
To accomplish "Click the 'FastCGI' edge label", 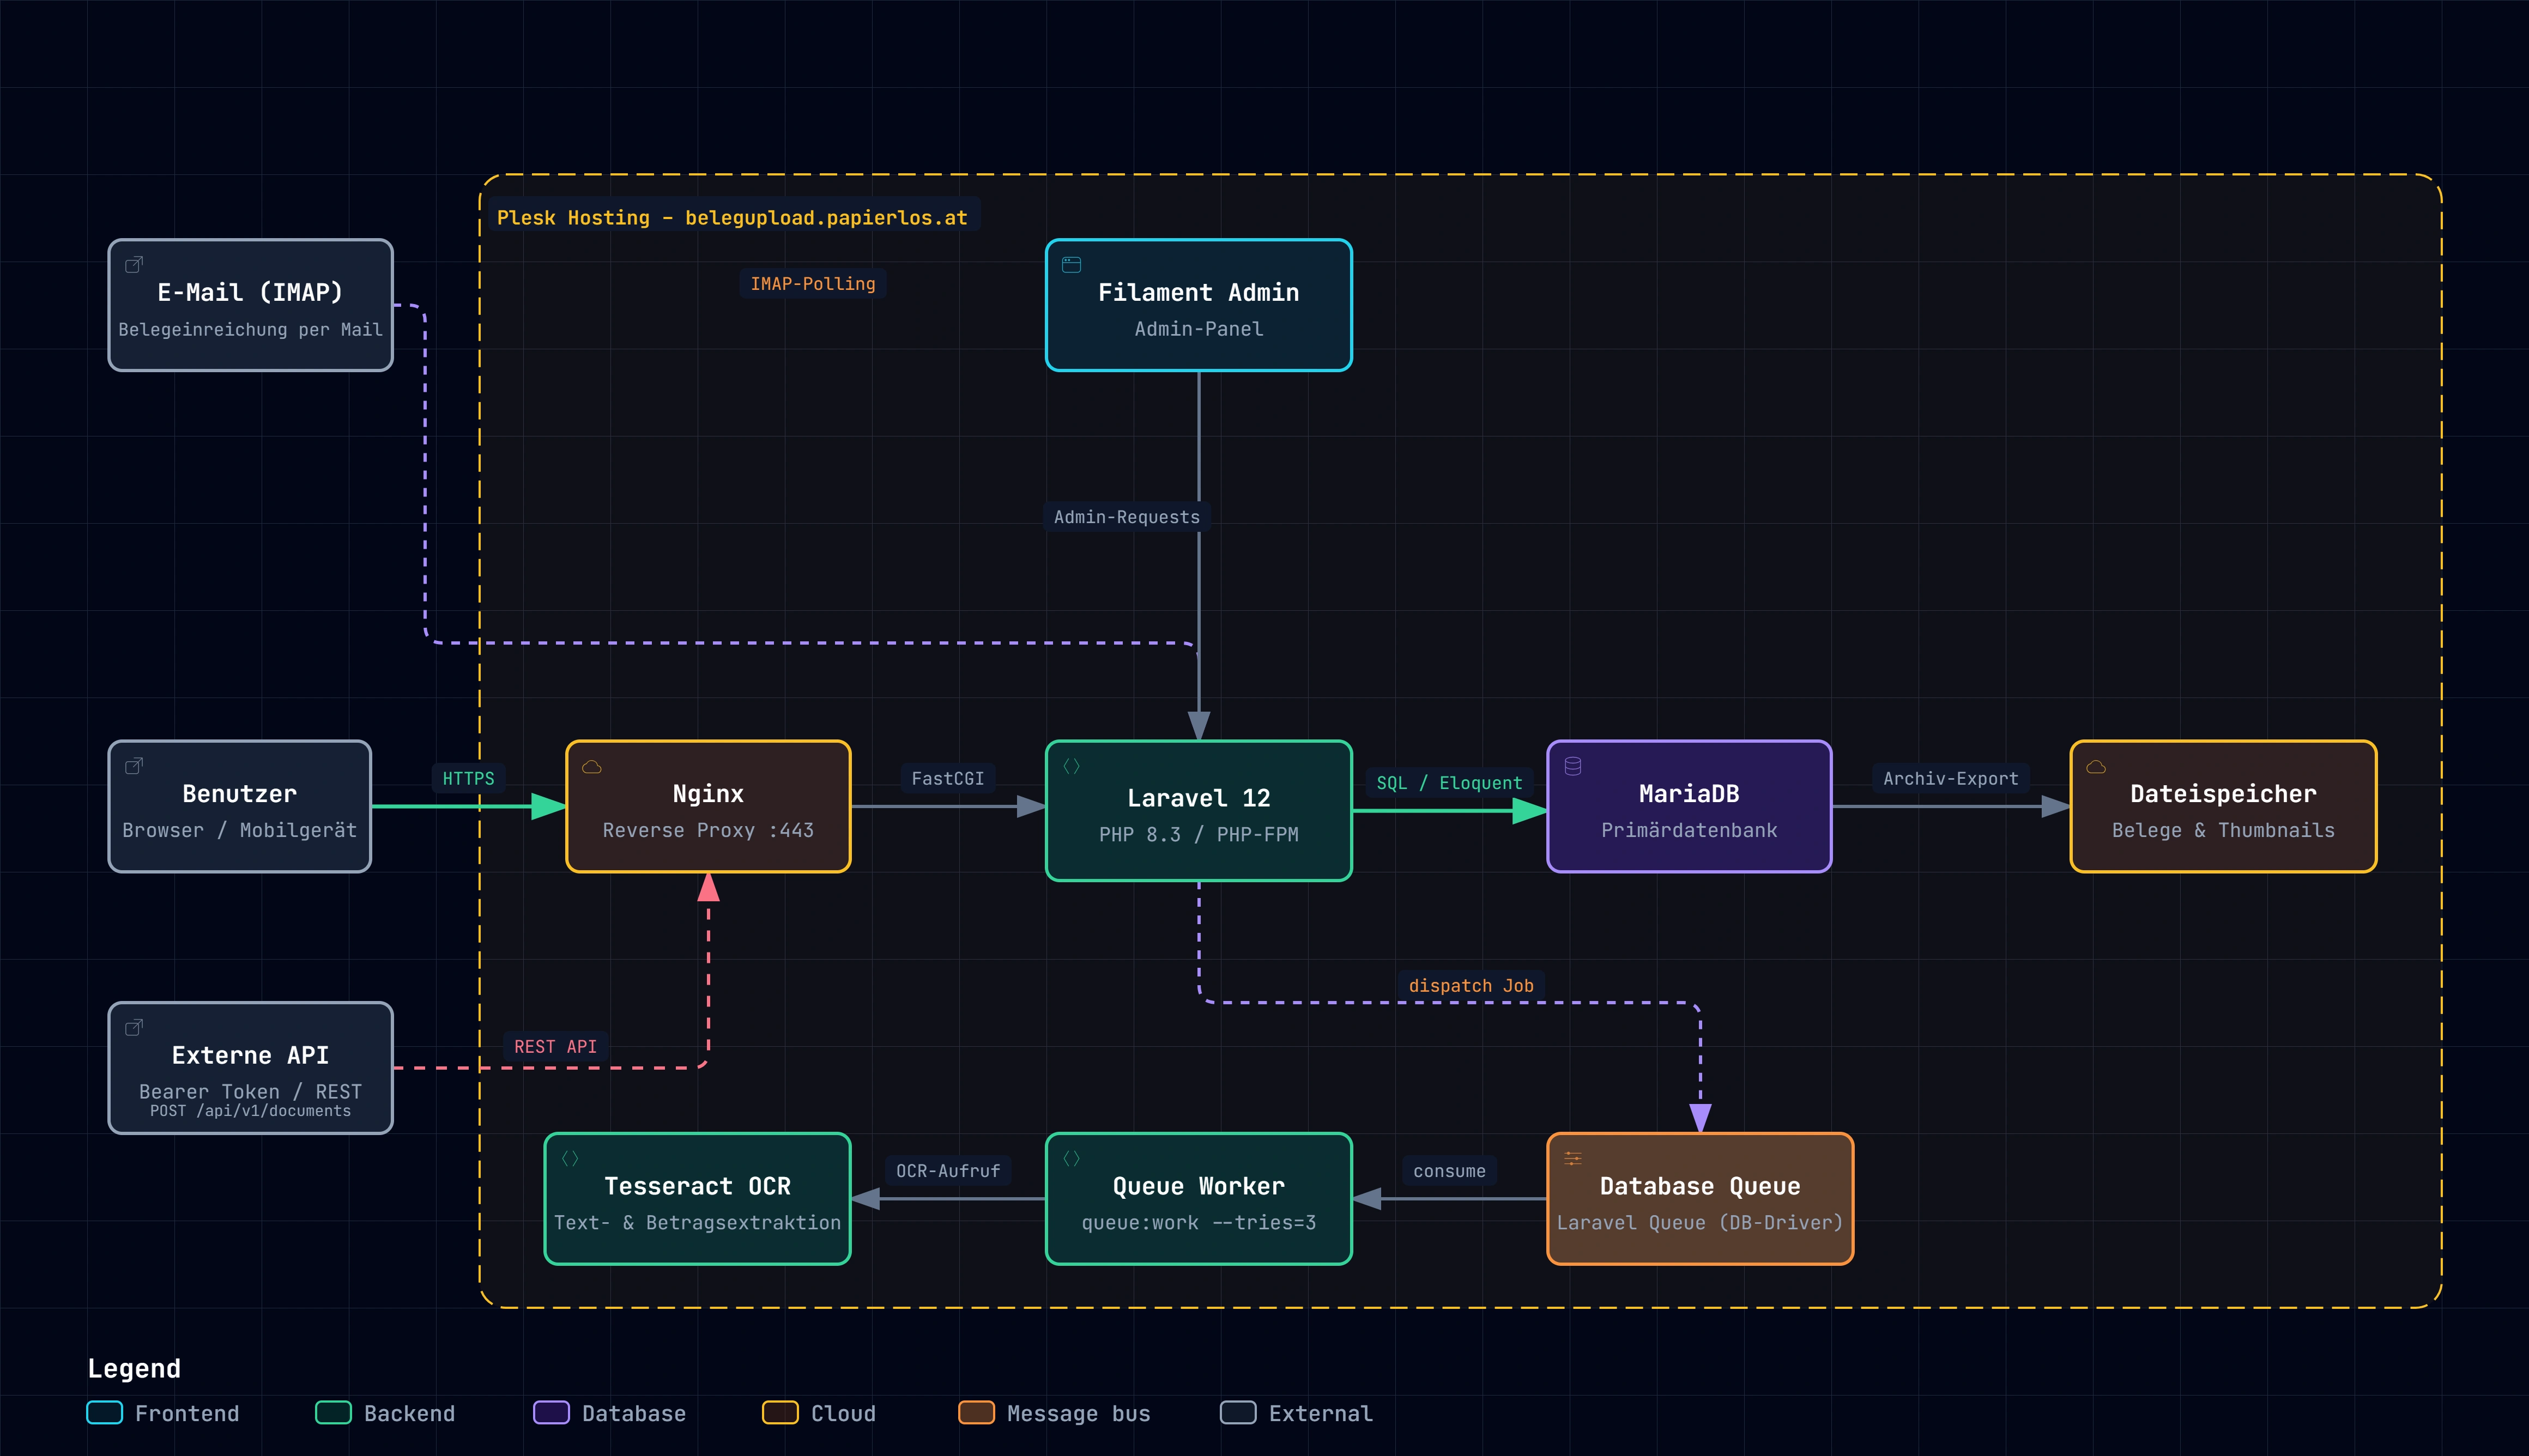I will tap(947, 778).
